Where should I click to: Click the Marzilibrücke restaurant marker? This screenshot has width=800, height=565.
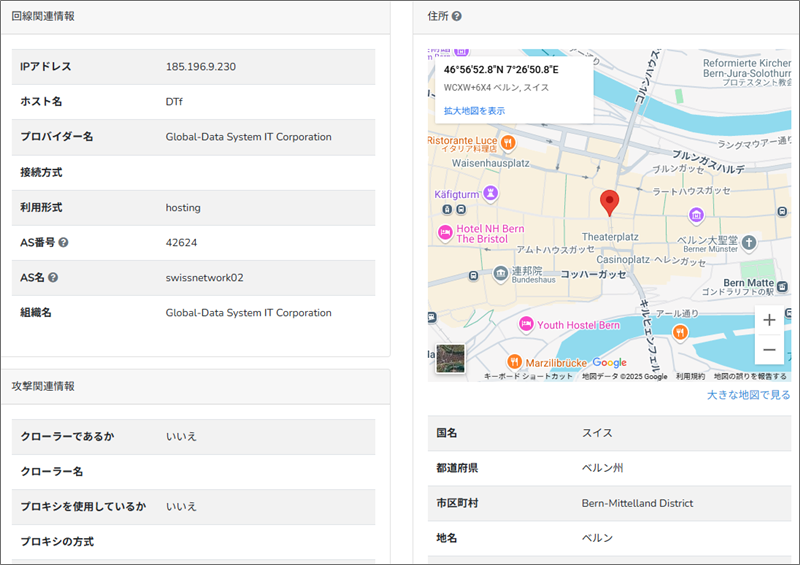click(x=514, y=361)
